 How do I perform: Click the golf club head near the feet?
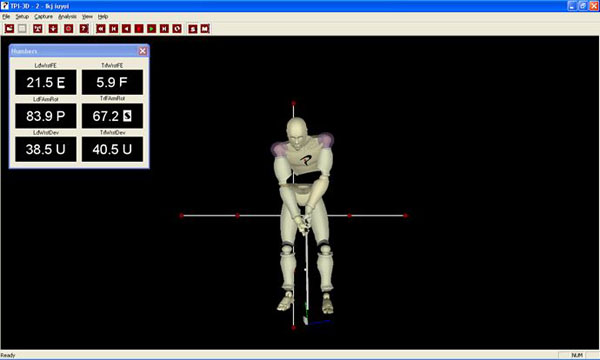[305, 321]
